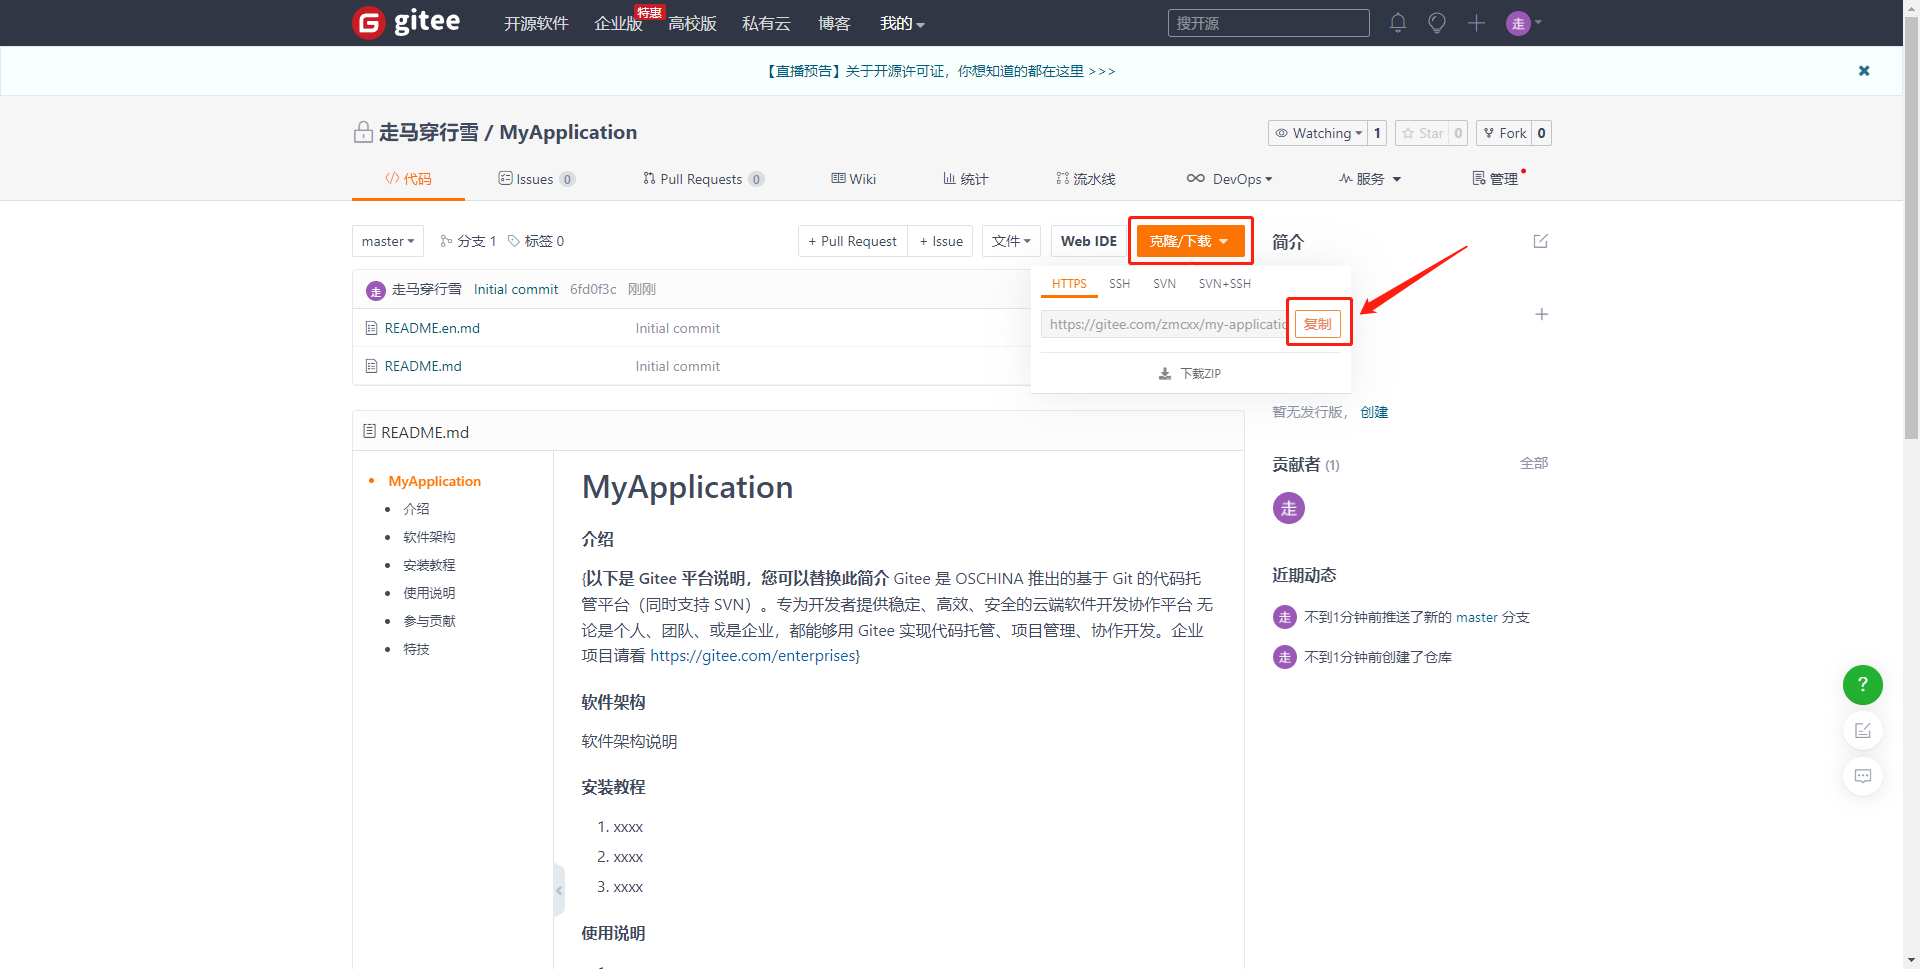
Task: Jump to 安装教程 in contents
Action: 429,565
